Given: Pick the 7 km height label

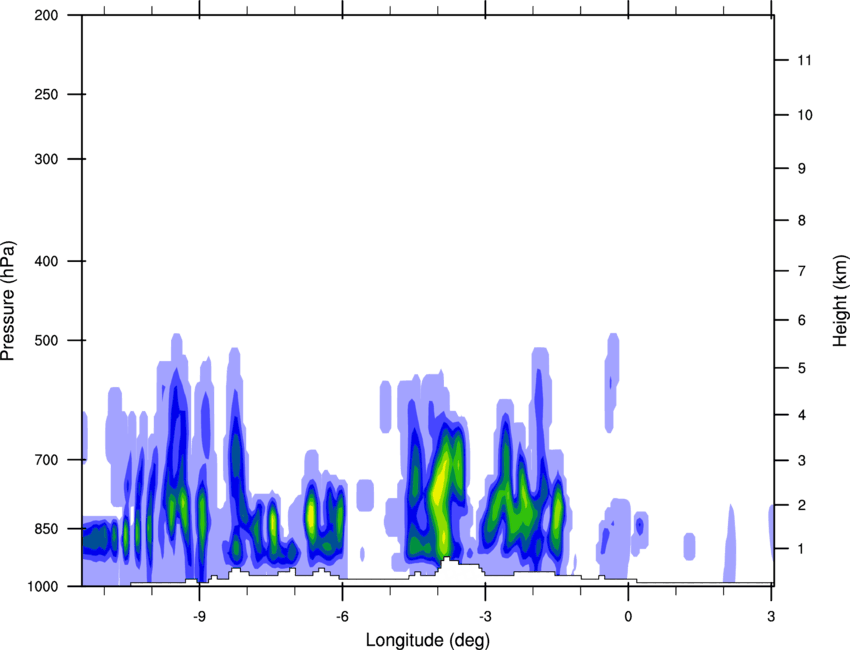Looking at the screenshot, I should click(x=802, y=271).
